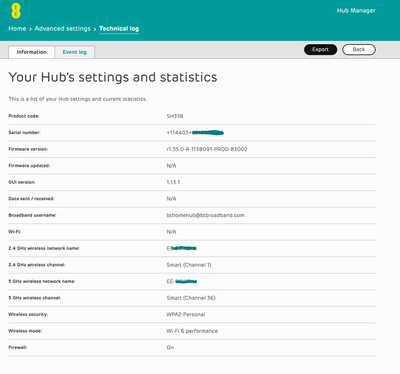
Task: Click the N/A value for Wi-Fi
Action: 171,232
